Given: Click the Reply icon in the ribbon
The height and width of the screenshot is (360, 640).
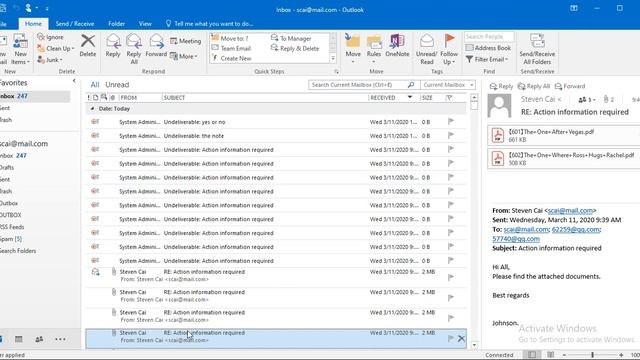Looking at the screenshot, I should coord(113,45).
